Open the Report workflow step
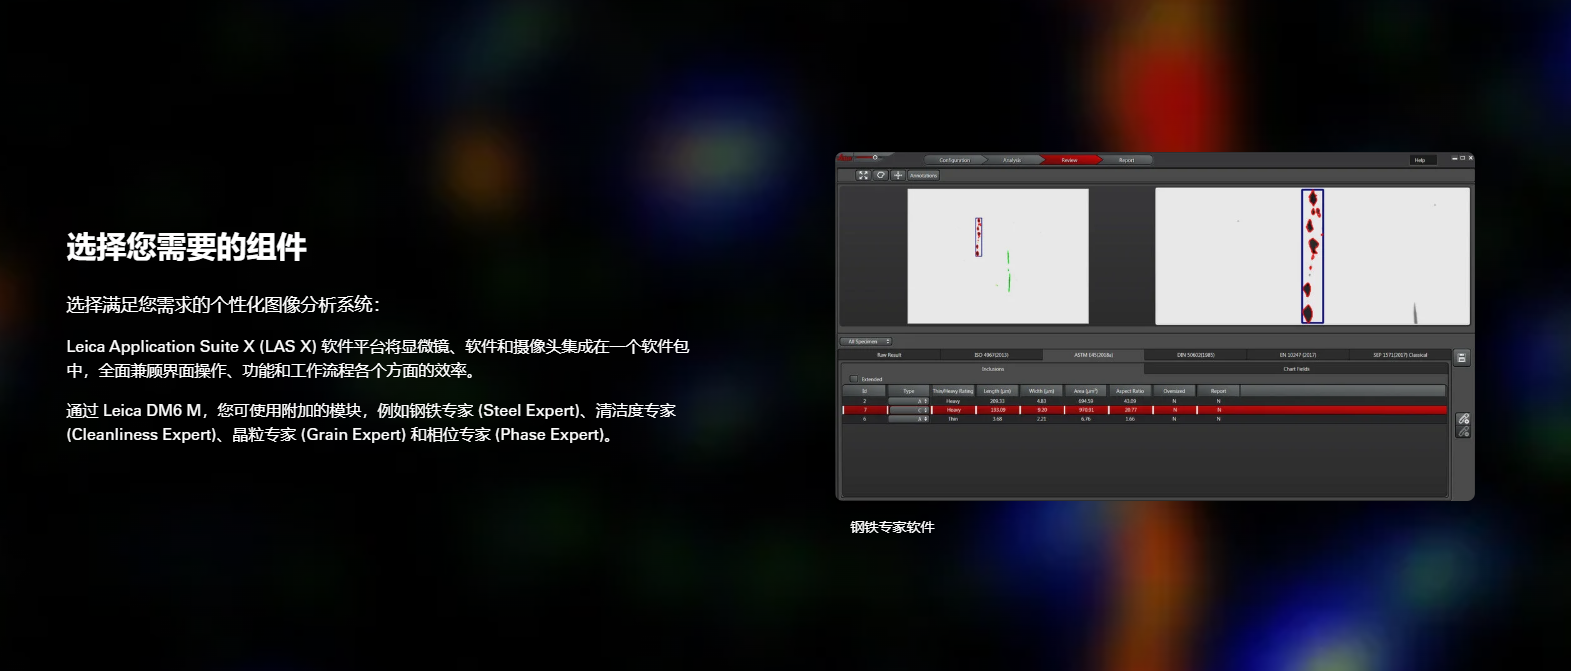 pos(1126,160)
